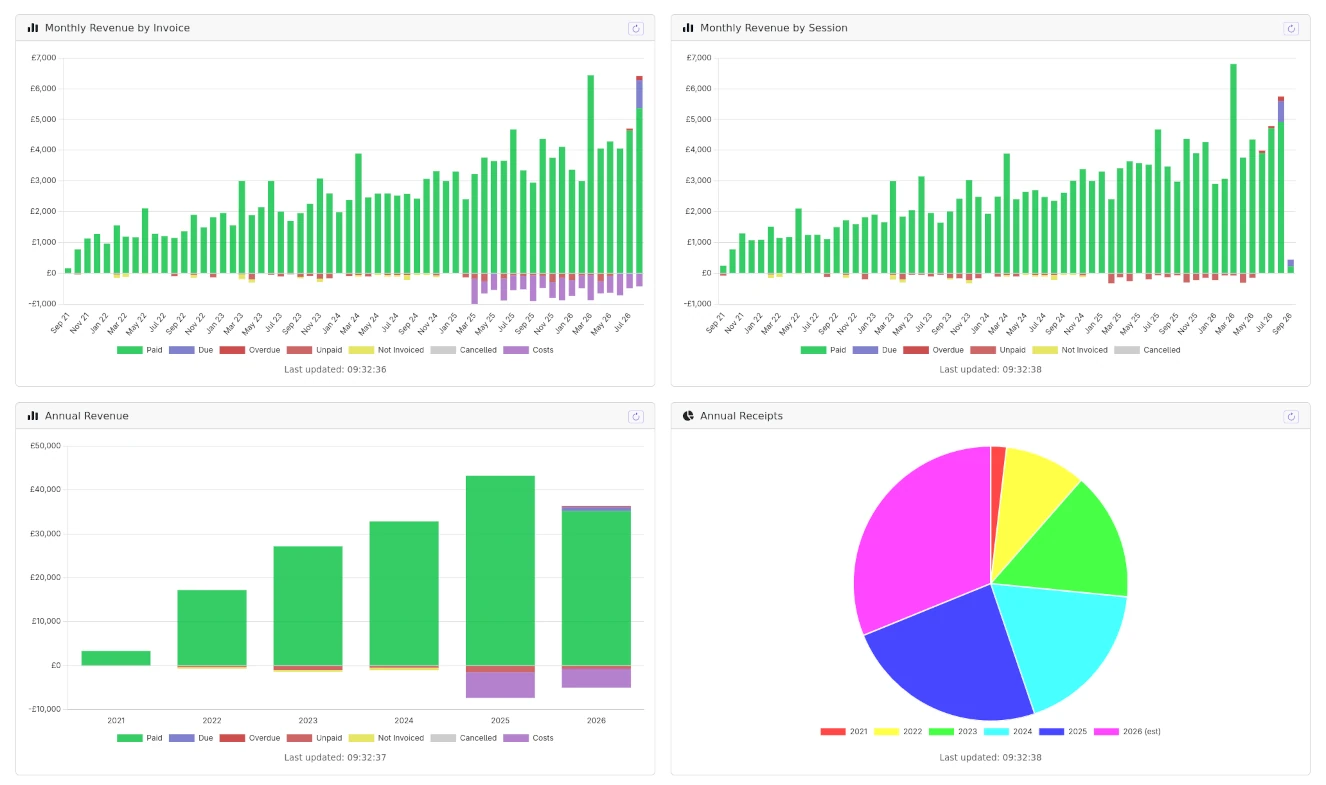
Task: Toggle 2025 legend swatch in Annual Receipts
Action: pos(1052,732)
